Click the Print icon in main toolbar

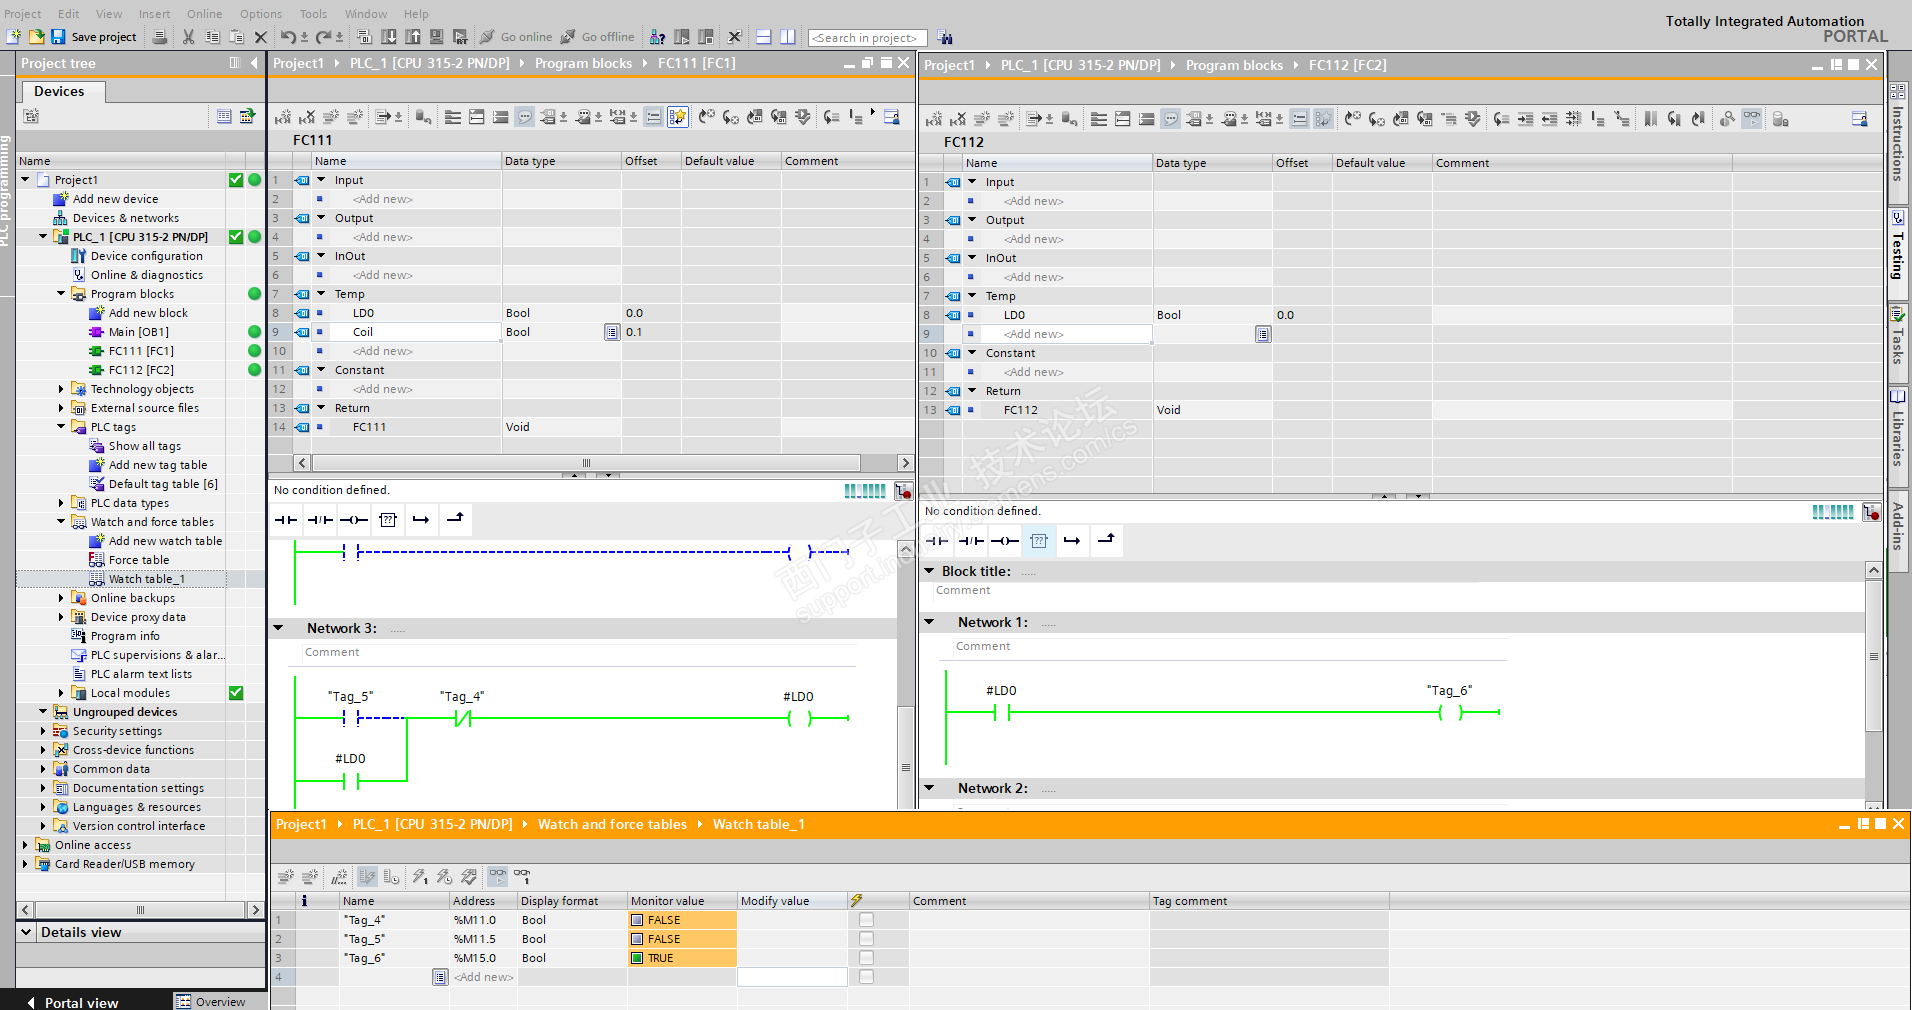point(159,37)
